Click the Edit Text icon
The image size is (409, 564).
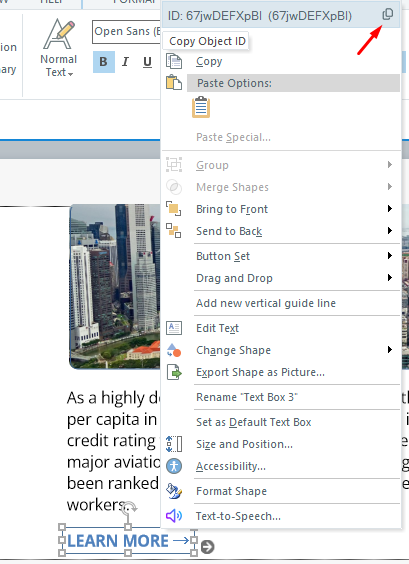174,328
